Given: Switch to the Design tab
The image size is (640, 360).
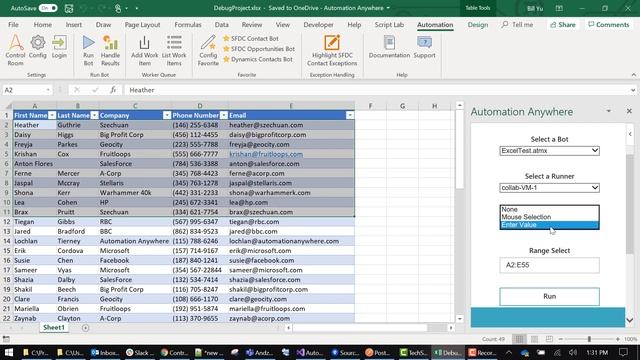Looking at the screenshot, I should pyautogui.click(x=478, y=24).
